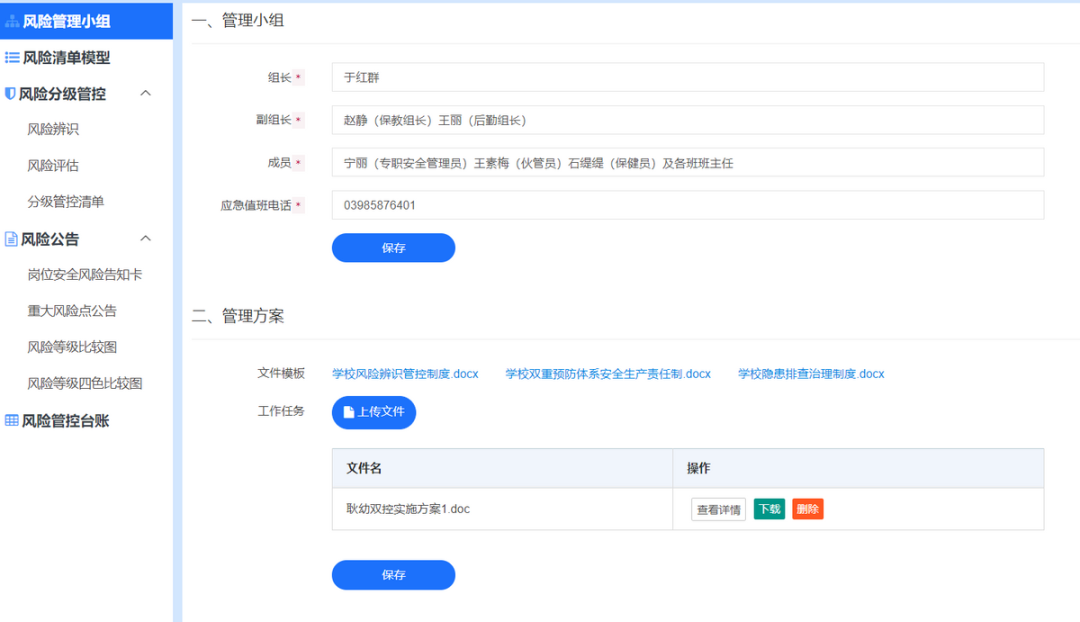Viewport: 1080px width, 622px height.
Task: Select the 风险管理小组 chart icon in sidebar
Action: 12,20
